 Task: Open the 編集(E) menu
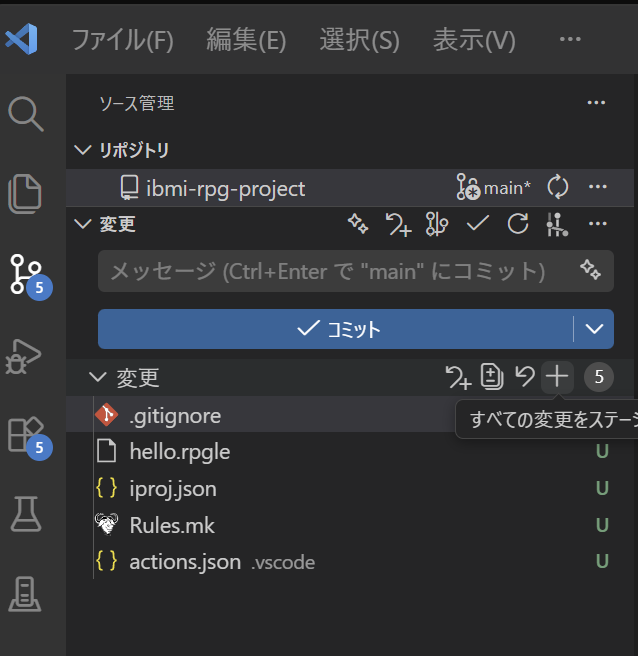click(x=246, y=40)
